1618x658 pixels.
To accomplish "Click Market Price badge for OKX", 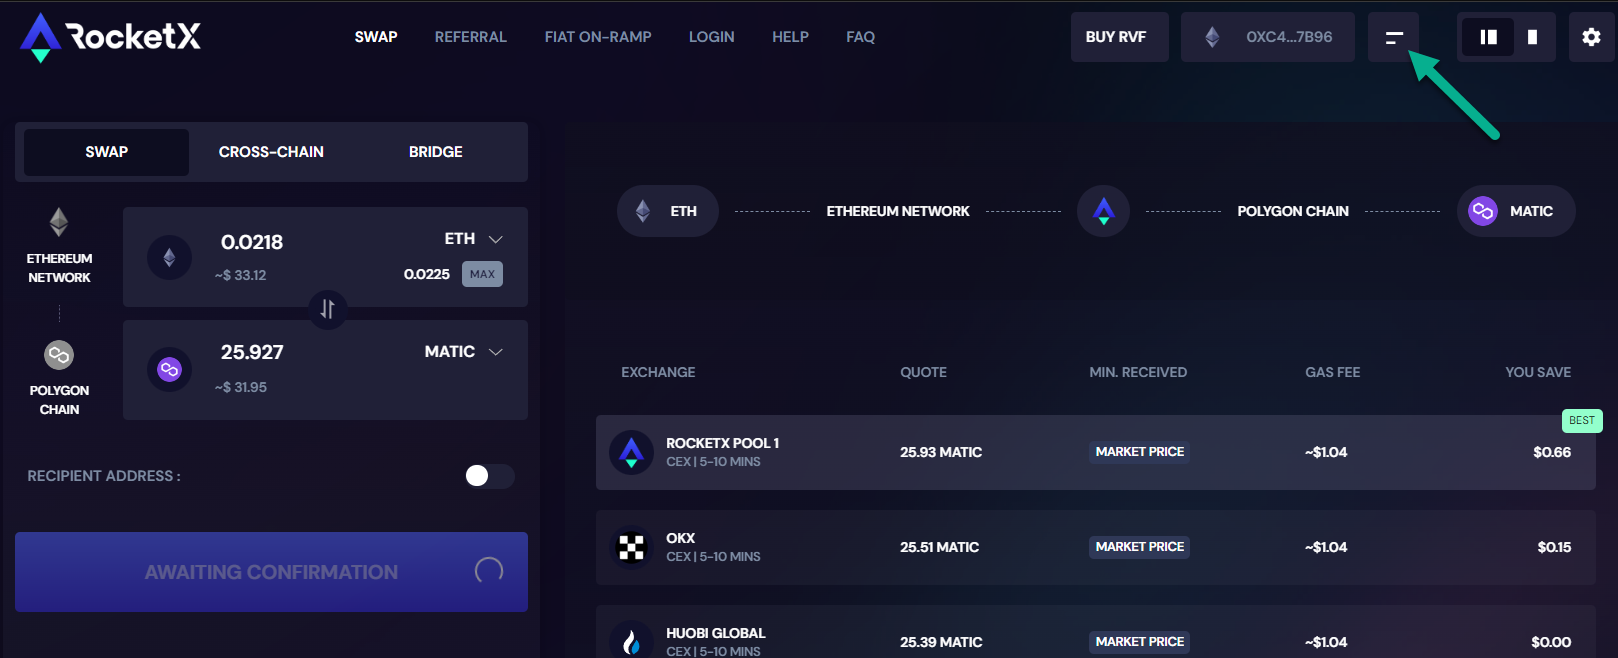I will pos(1140,547).
